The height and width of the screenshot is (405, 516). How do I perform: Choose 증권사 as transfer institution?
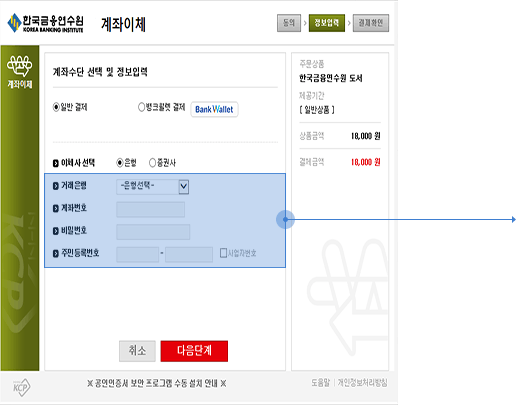coord(152,163)
